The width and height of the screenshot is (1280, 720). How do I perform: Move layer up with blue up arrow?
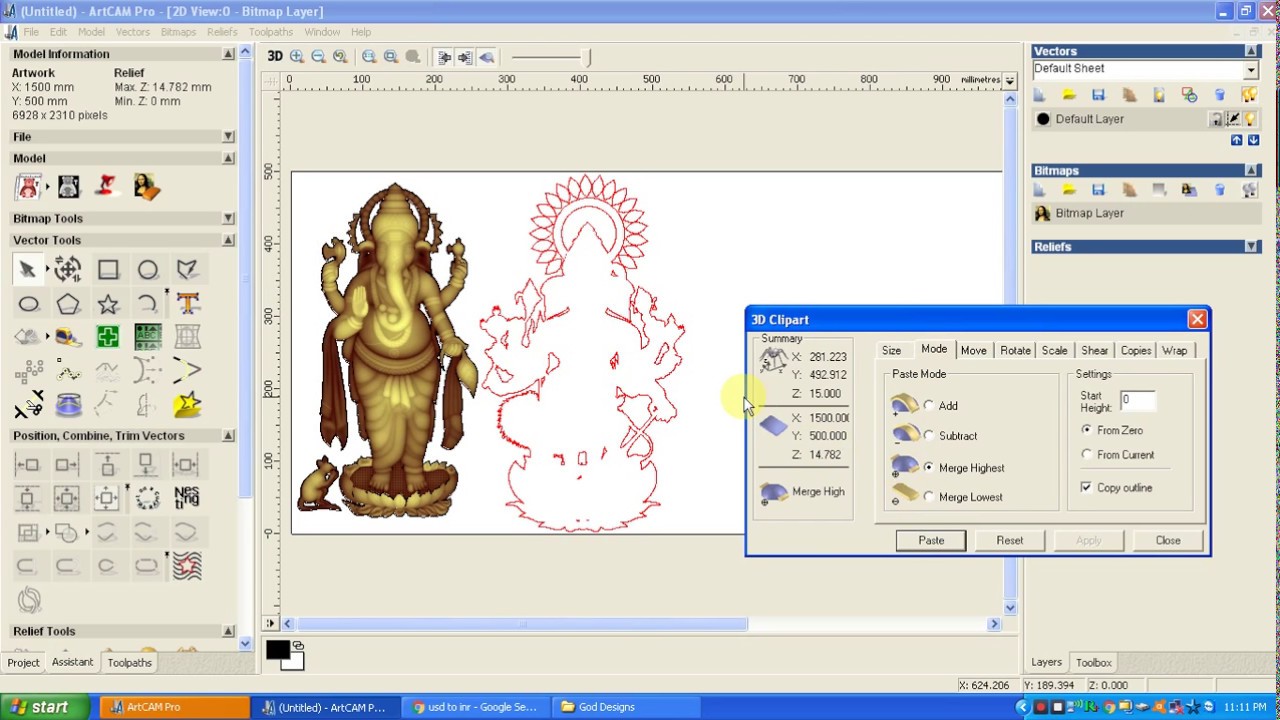pos(1237,141)
